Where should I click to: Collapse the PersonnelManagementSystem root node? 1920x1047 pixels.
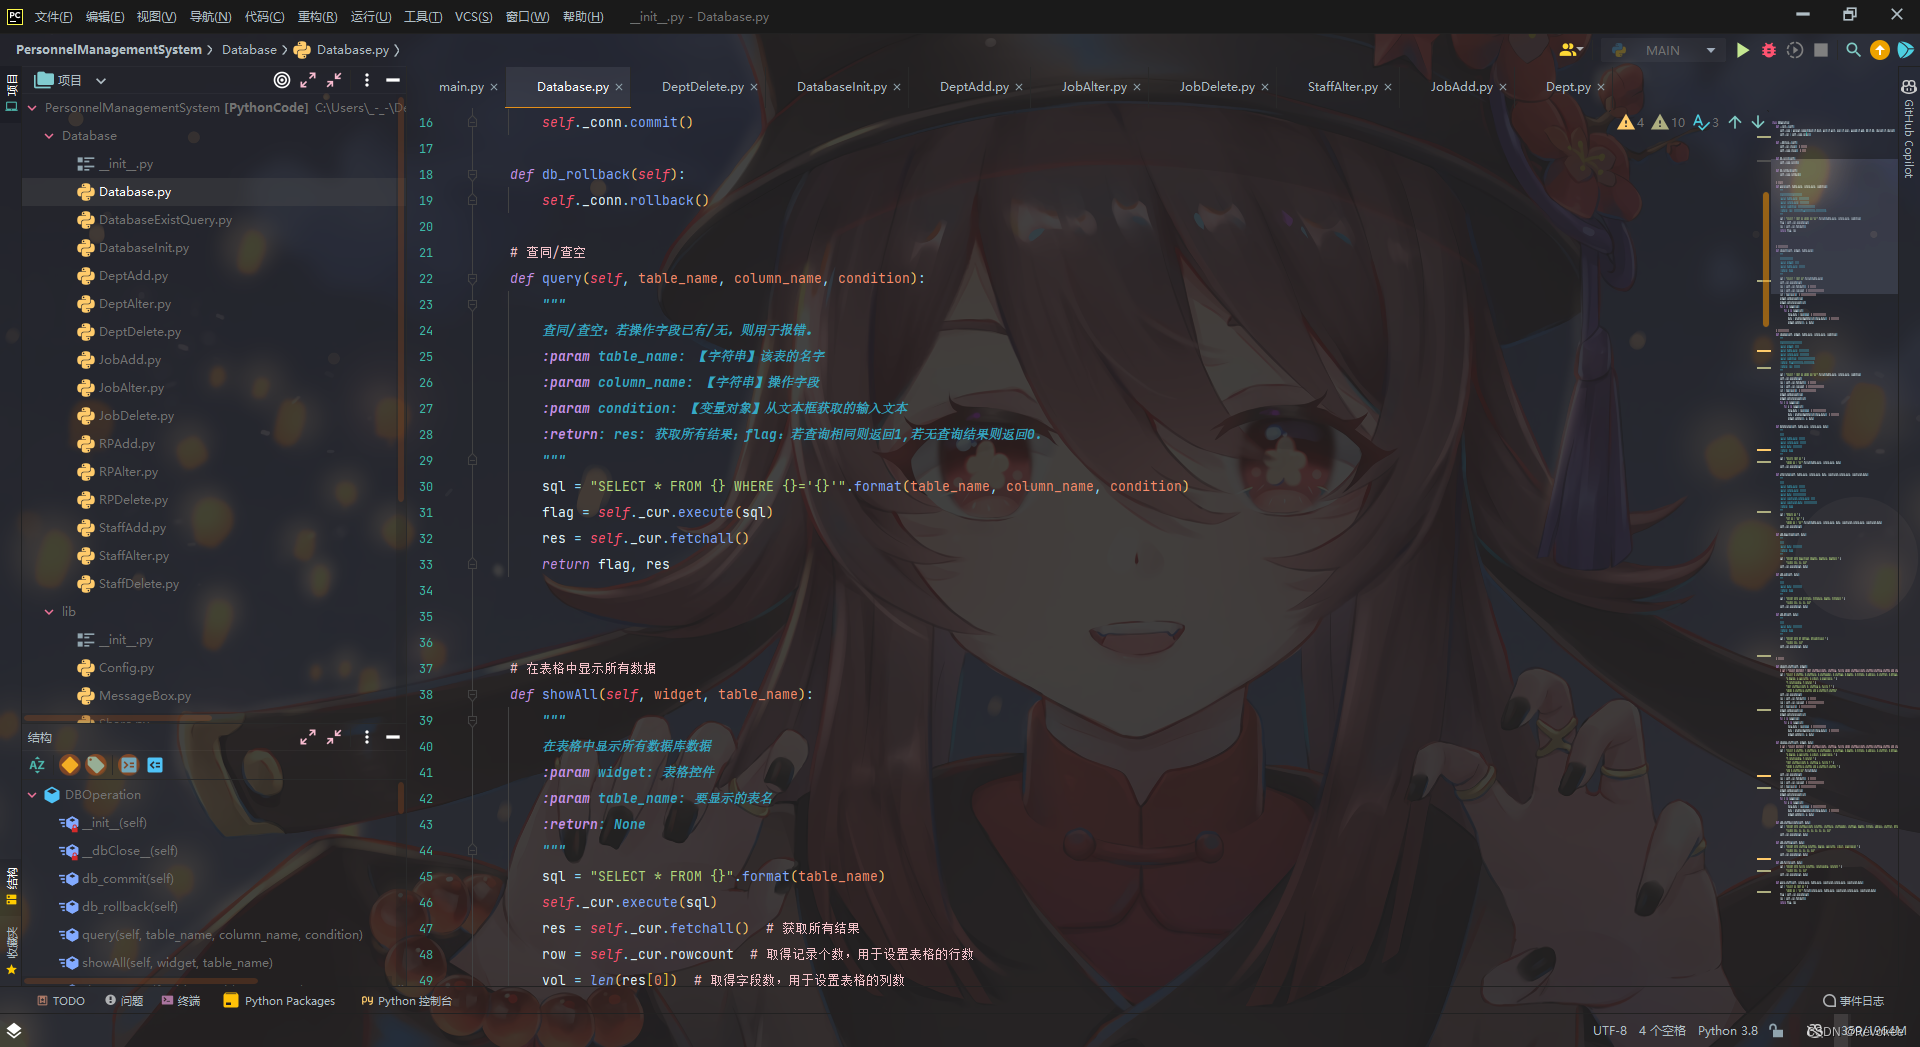pos(32,108)
